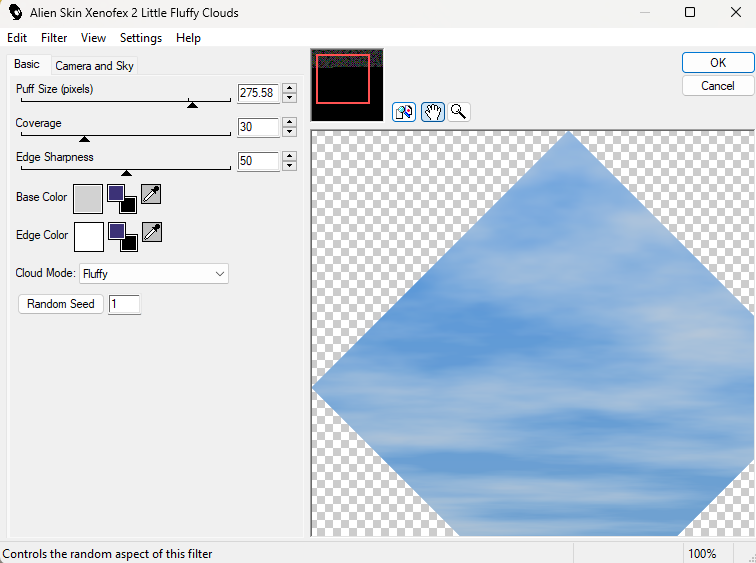This screenshot has width=756, height=563.
Task: Click the Edge Sharpness slider handle
Action: tap(126, 173)
